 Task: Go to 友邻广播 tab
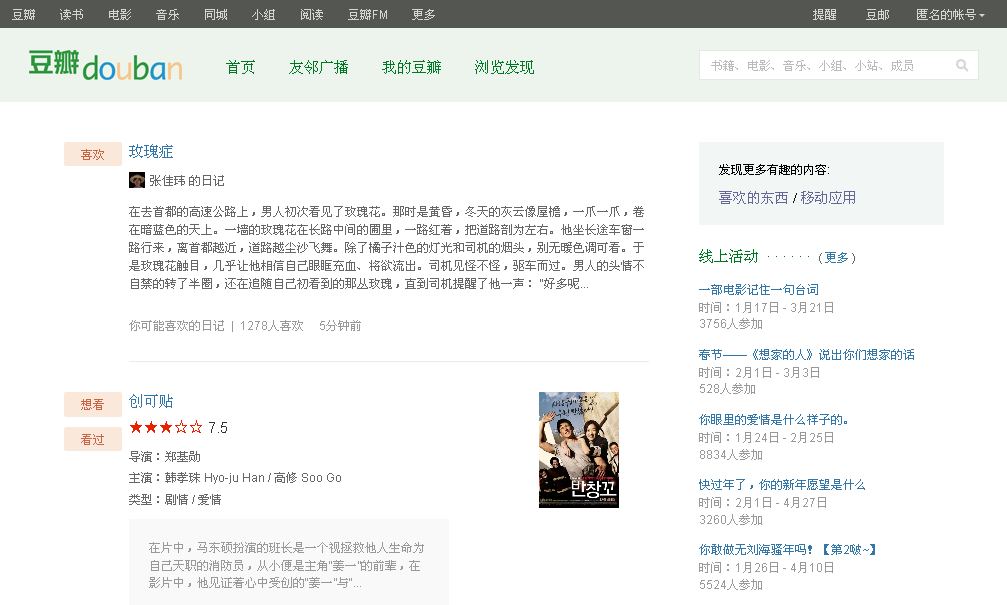coord(318,67)
